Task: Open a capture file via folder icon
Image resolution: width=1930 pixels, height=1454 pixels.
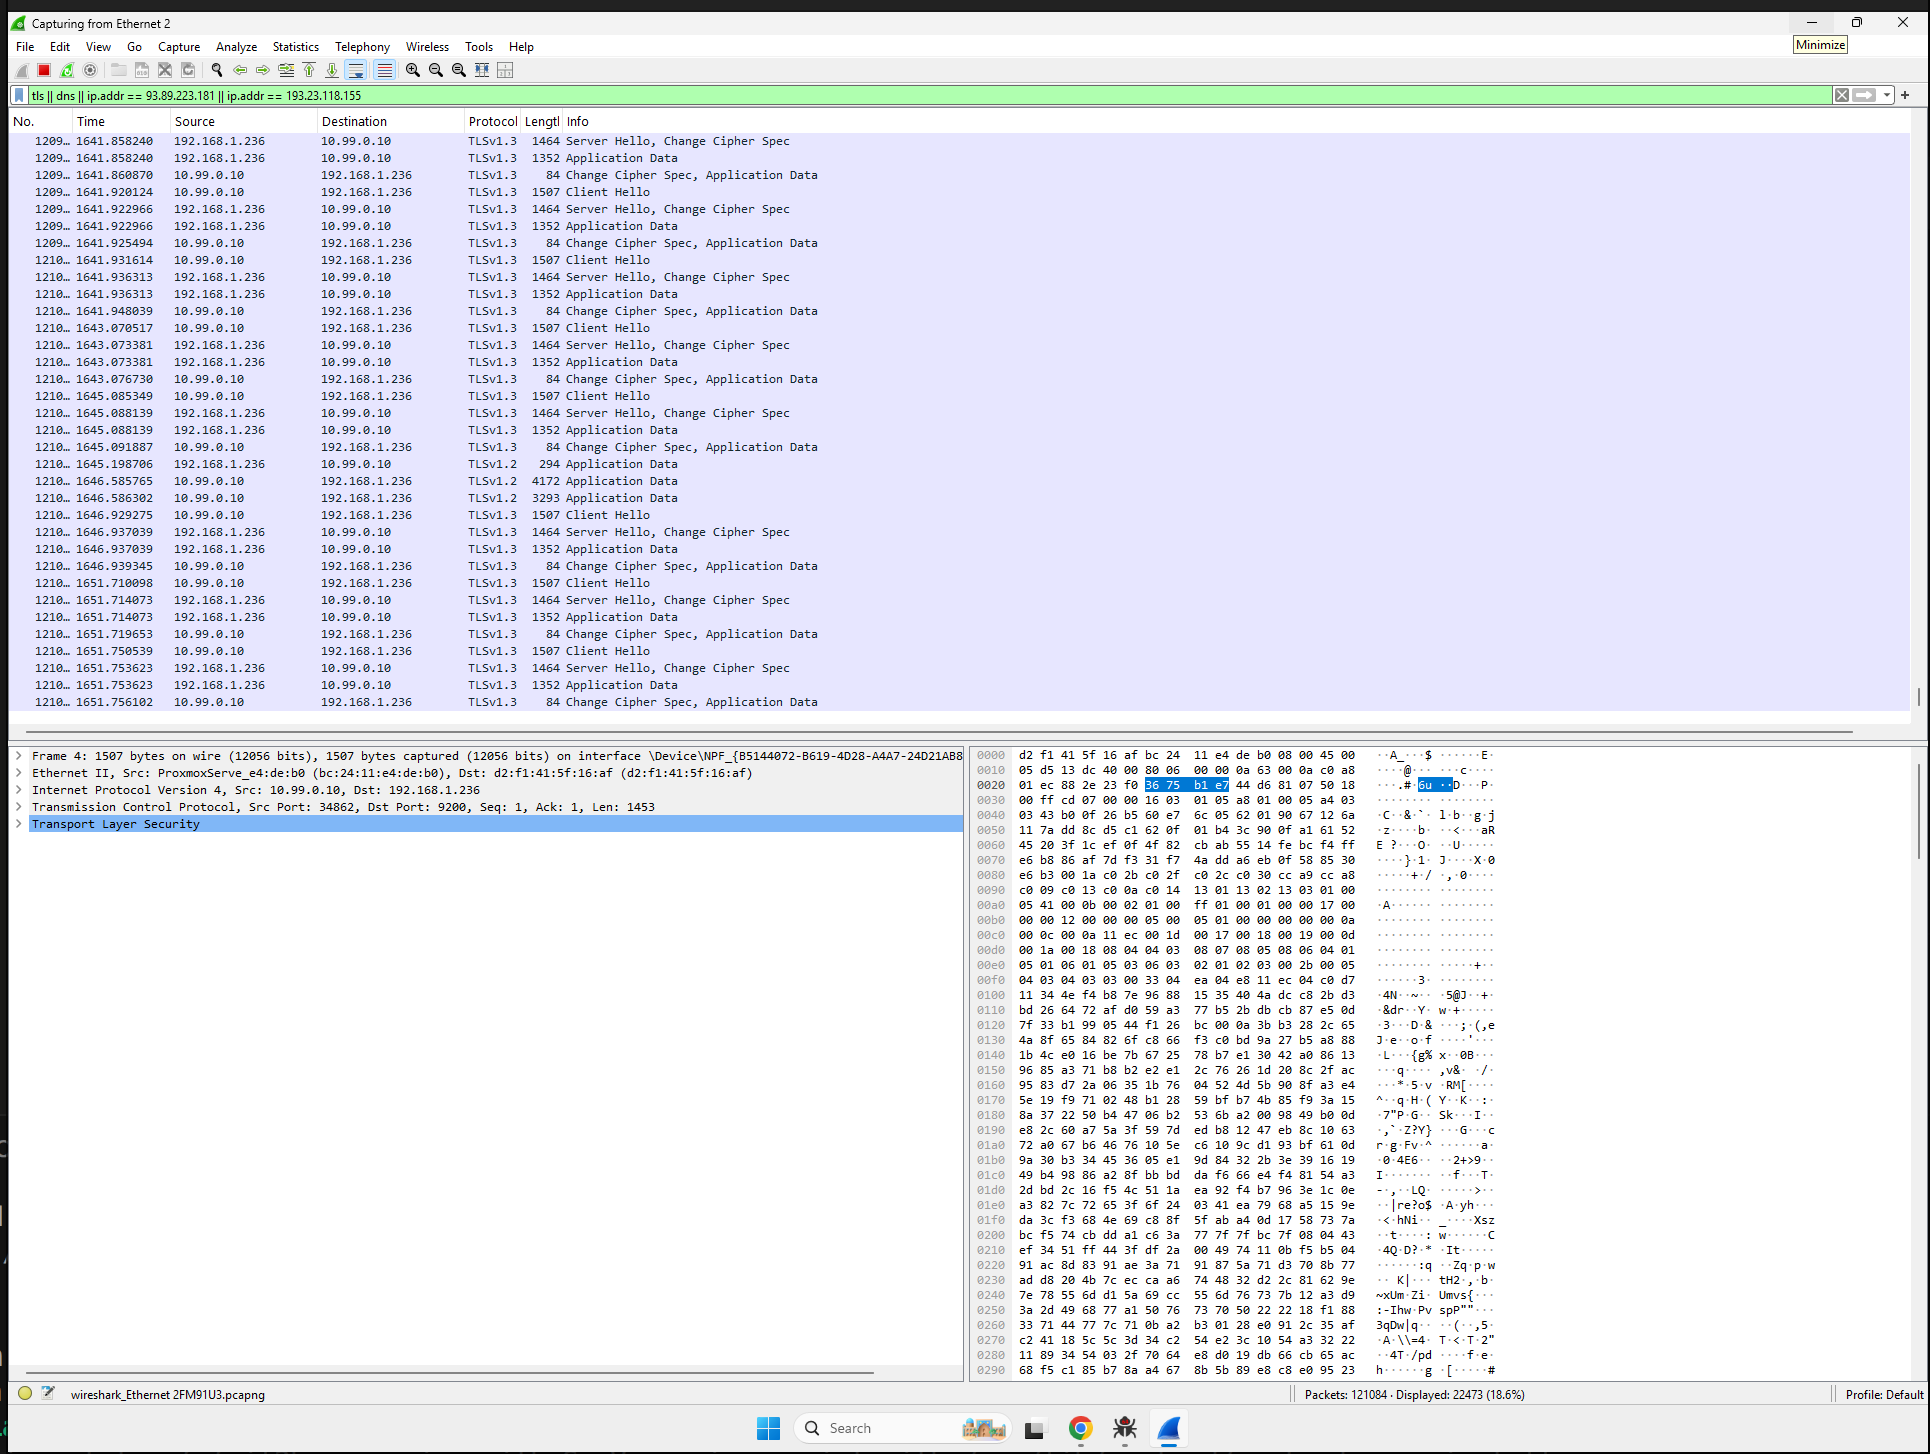Action: click(x=118, y=70)
